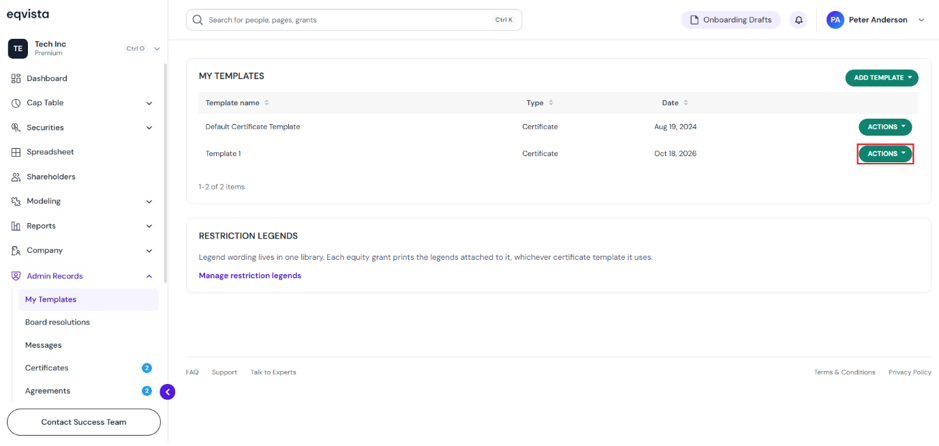Click the Cap Table pie icon

point(16,103)
